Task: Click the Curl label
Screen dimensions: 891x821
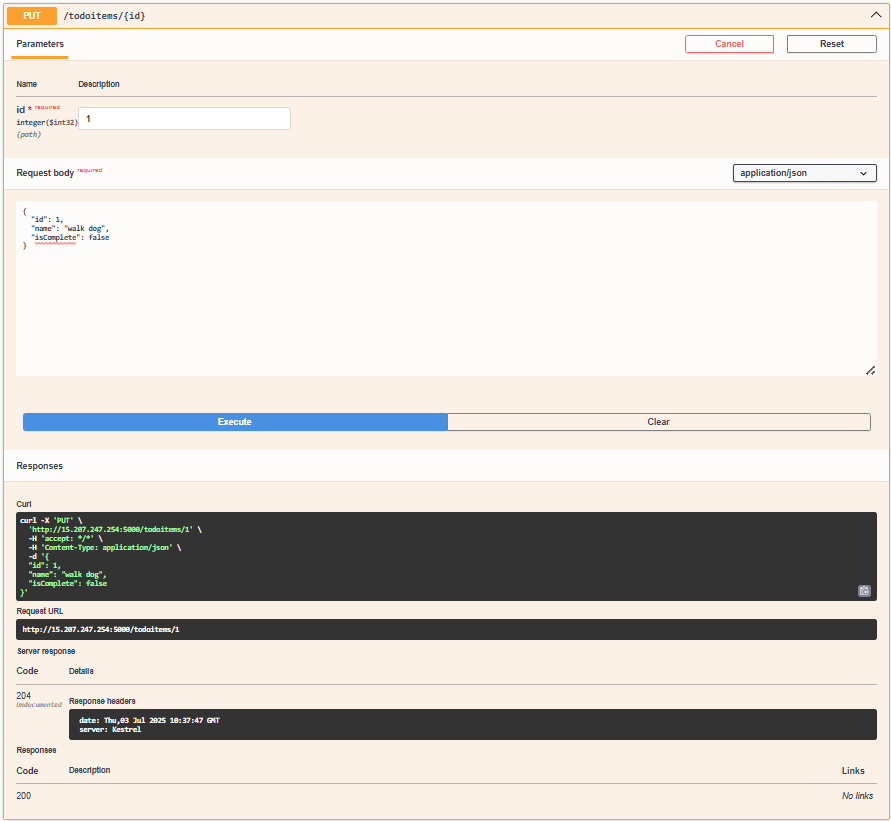Action: pyautogui.click(x=24, y=504)
